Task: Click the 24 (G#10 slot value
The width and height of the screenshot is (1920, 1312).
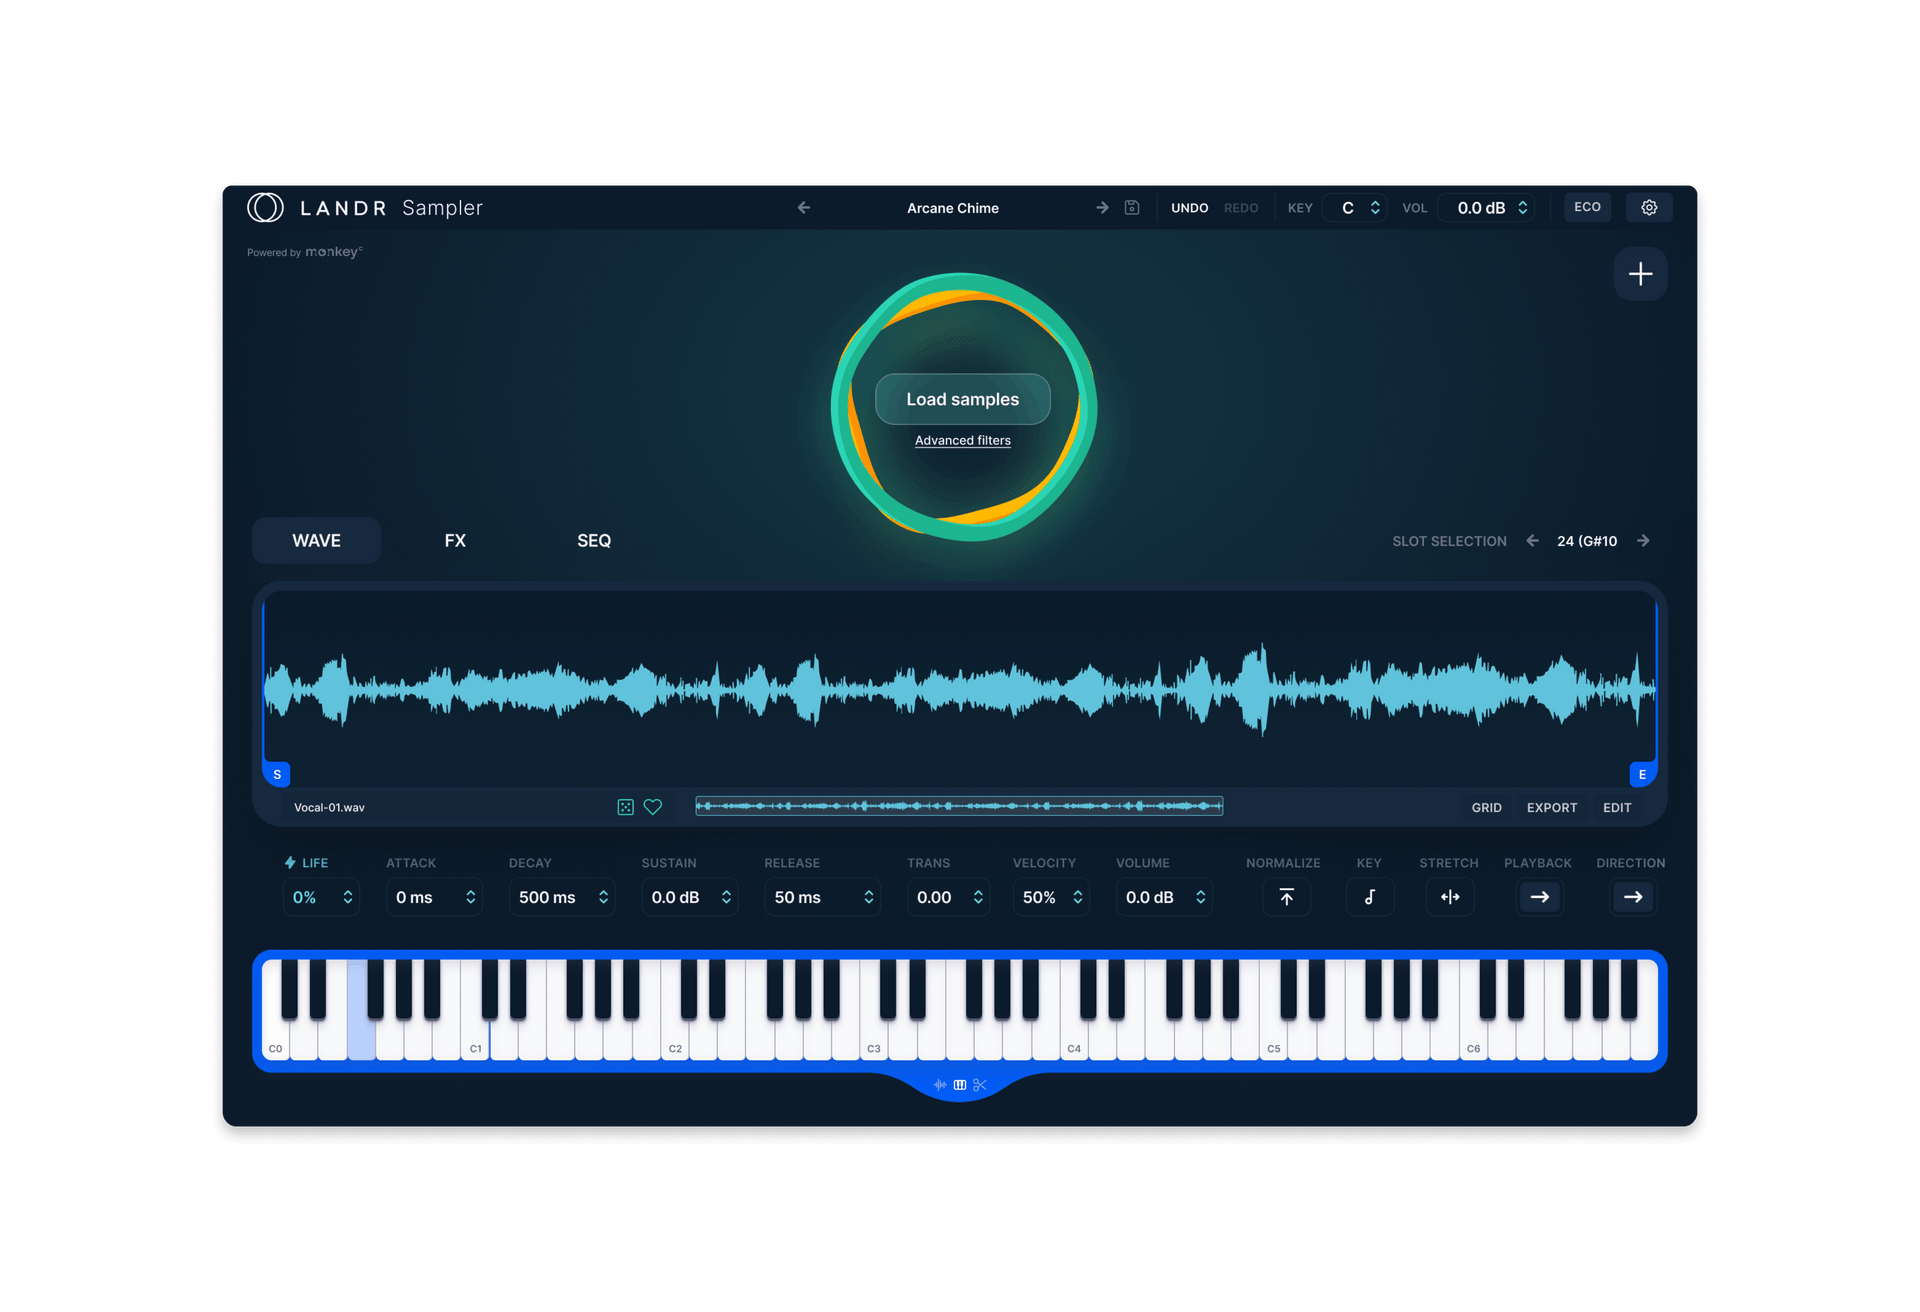Action: point(1587,541)
